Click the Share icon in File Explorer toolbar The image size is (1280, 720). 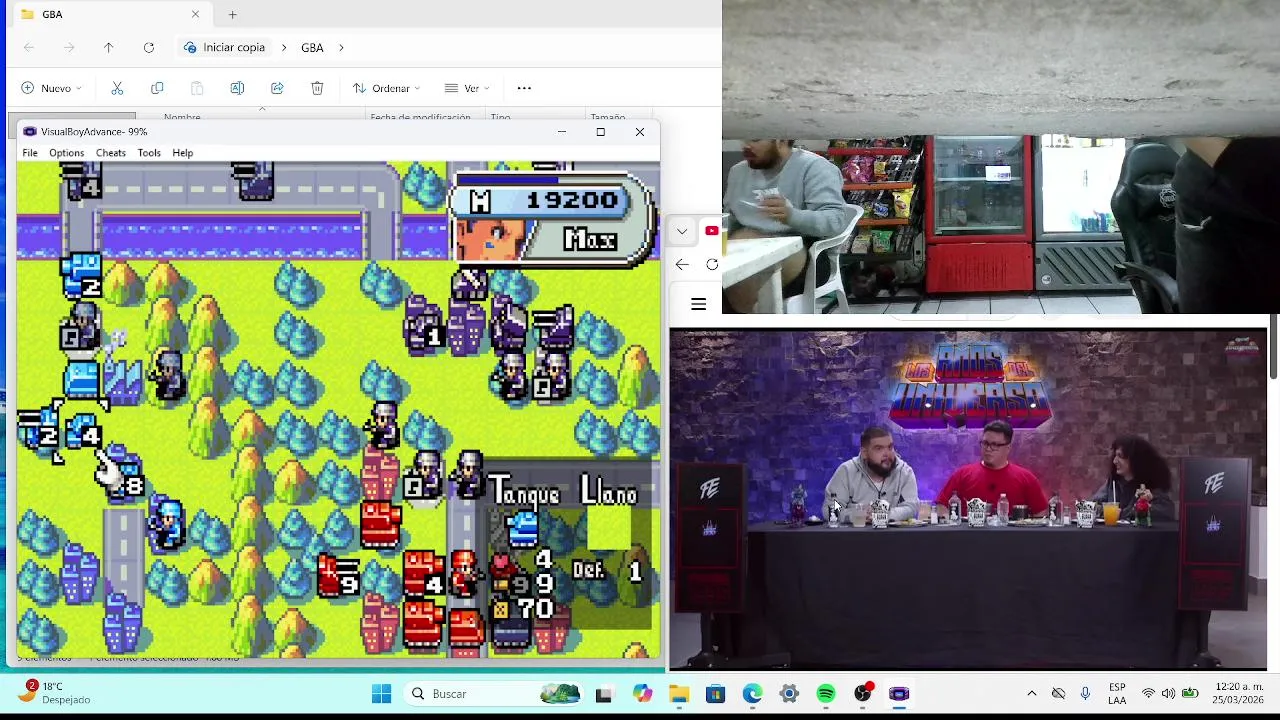277,88
